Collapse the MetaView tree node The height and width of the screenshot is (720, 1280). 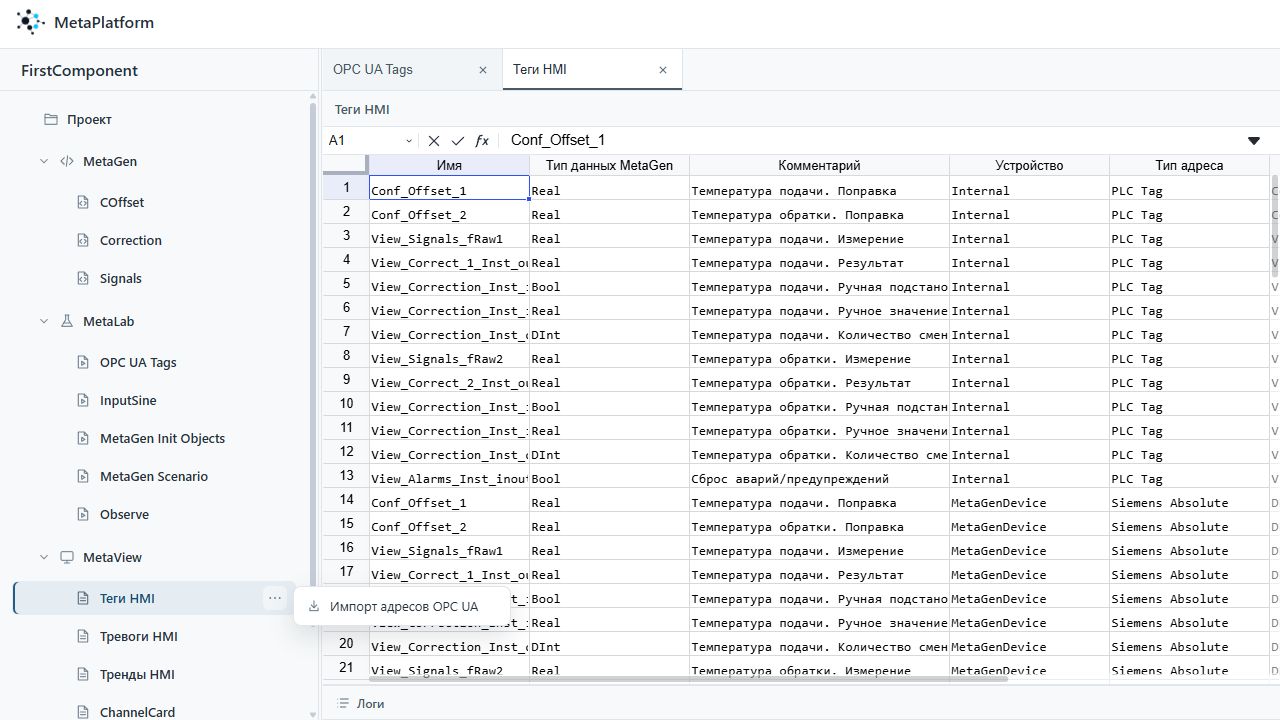click(44, 557)
